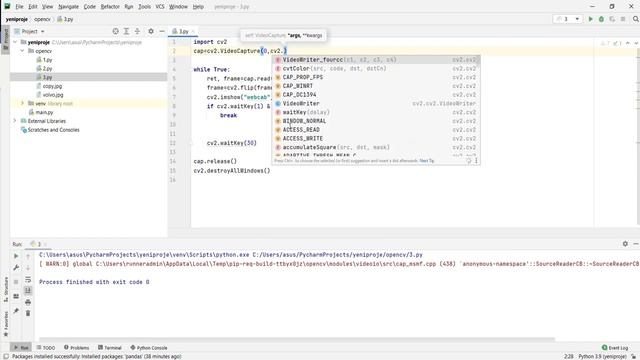Switch to Python Console tab
640x360 pixels.
tap(149, 347)
